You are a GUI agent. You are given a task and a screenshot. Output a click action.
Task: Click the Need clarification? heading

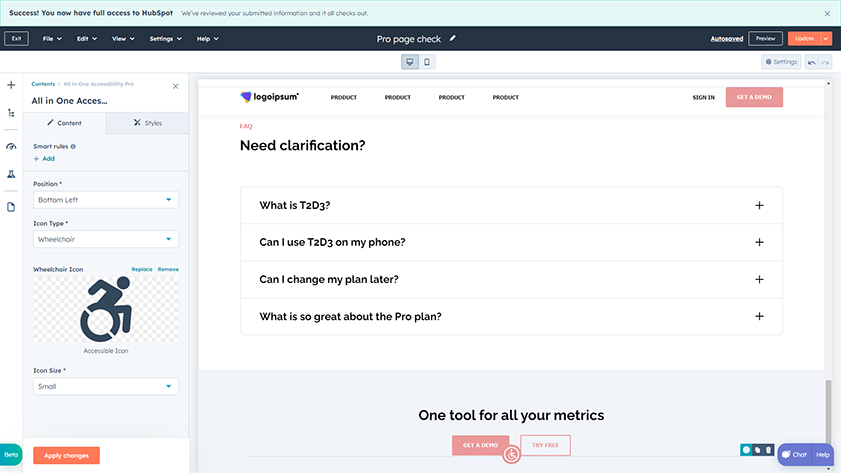click(x=303, y=145)
